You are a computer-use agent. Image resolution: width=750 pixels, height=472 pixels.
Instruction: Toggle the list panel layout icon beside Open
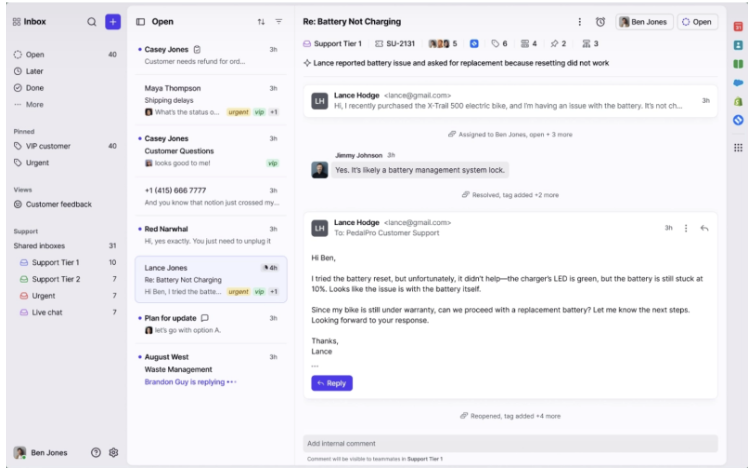140,22
